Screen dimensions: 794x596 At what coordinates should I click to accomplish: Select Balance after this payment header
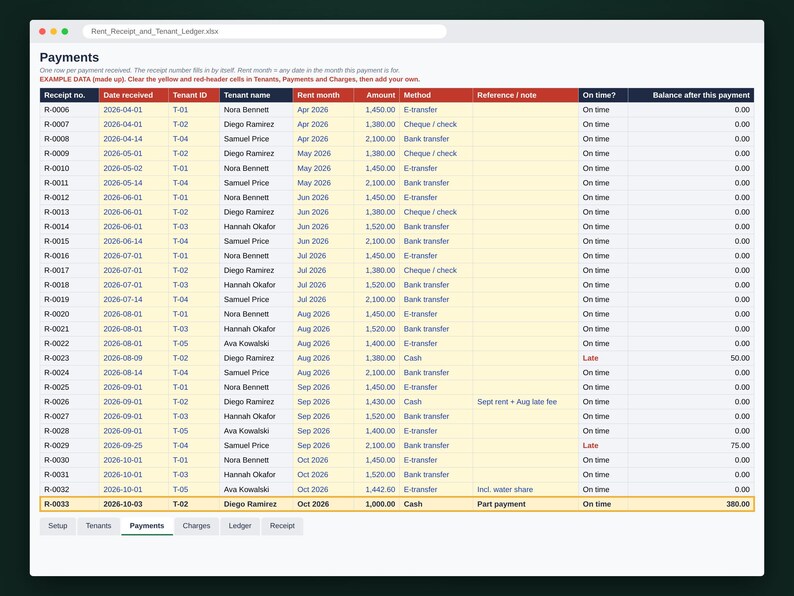(691, 95)
